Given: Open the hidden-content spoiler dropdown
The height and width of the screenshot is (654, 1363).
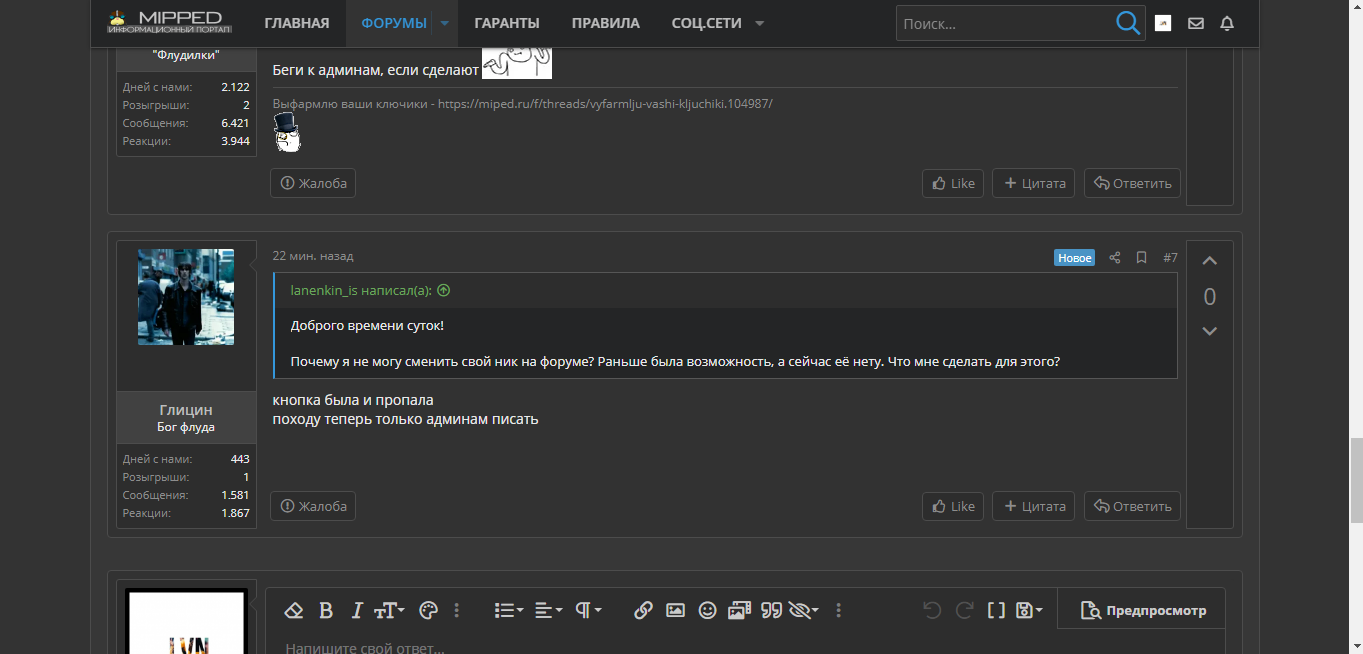Looking at the screenshot, I should [804, 610].
